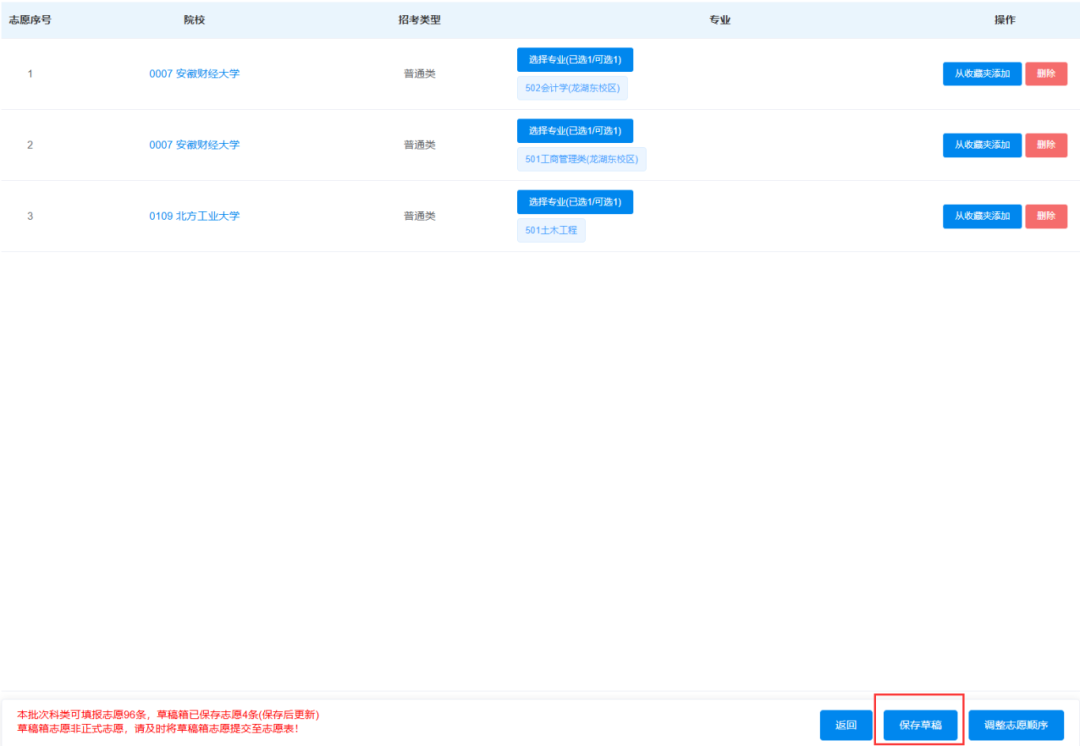Click 从收藏夹添加 in the first row
The width and height of the screenshot is (1080, 746).
[981, 74]
